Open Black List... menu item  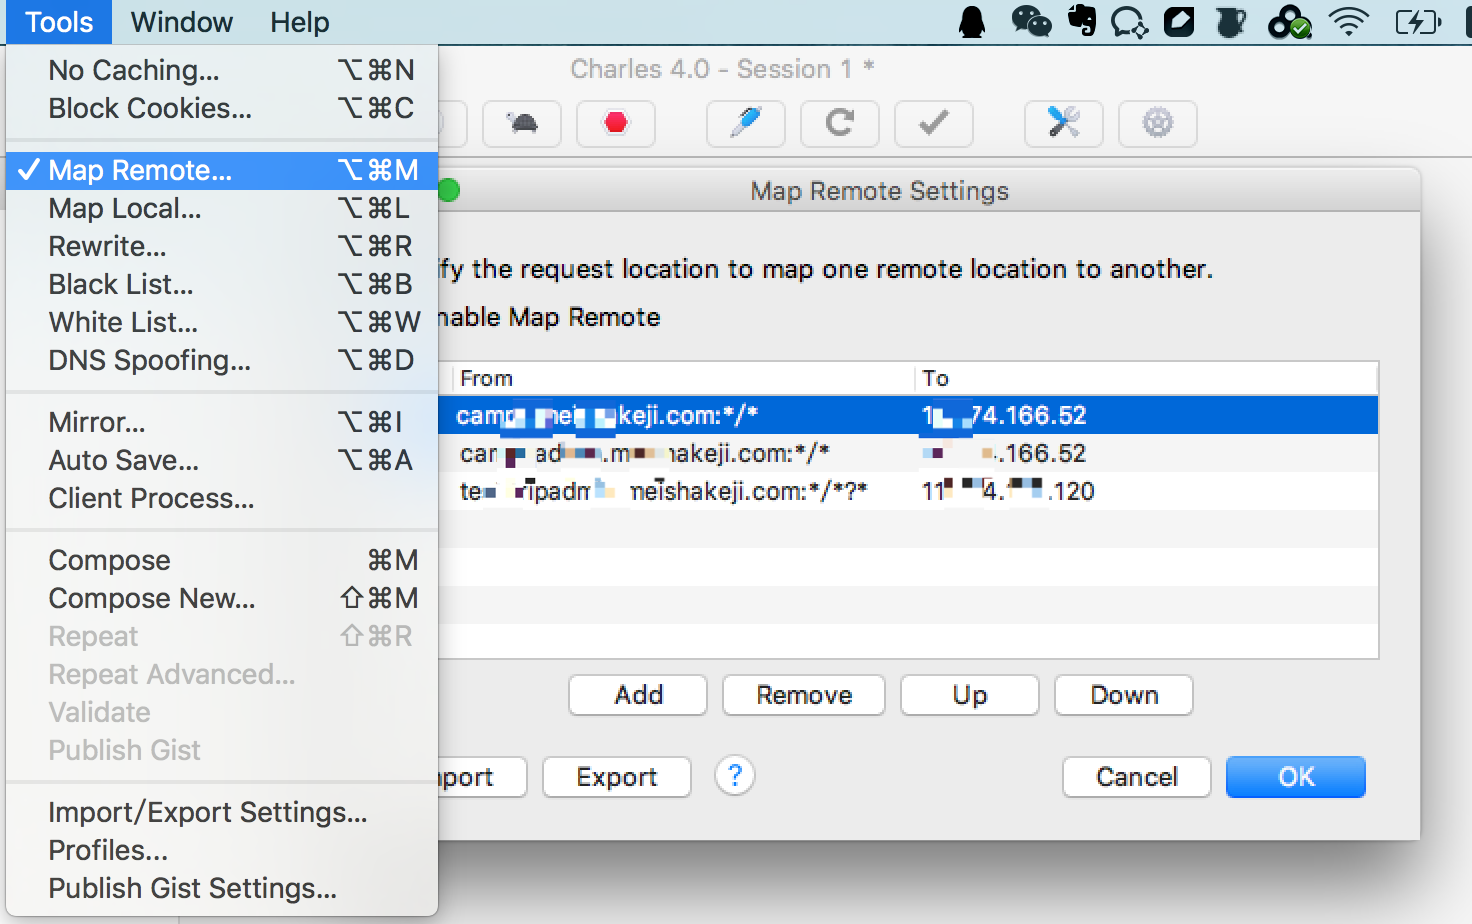(x=222, y=284)
